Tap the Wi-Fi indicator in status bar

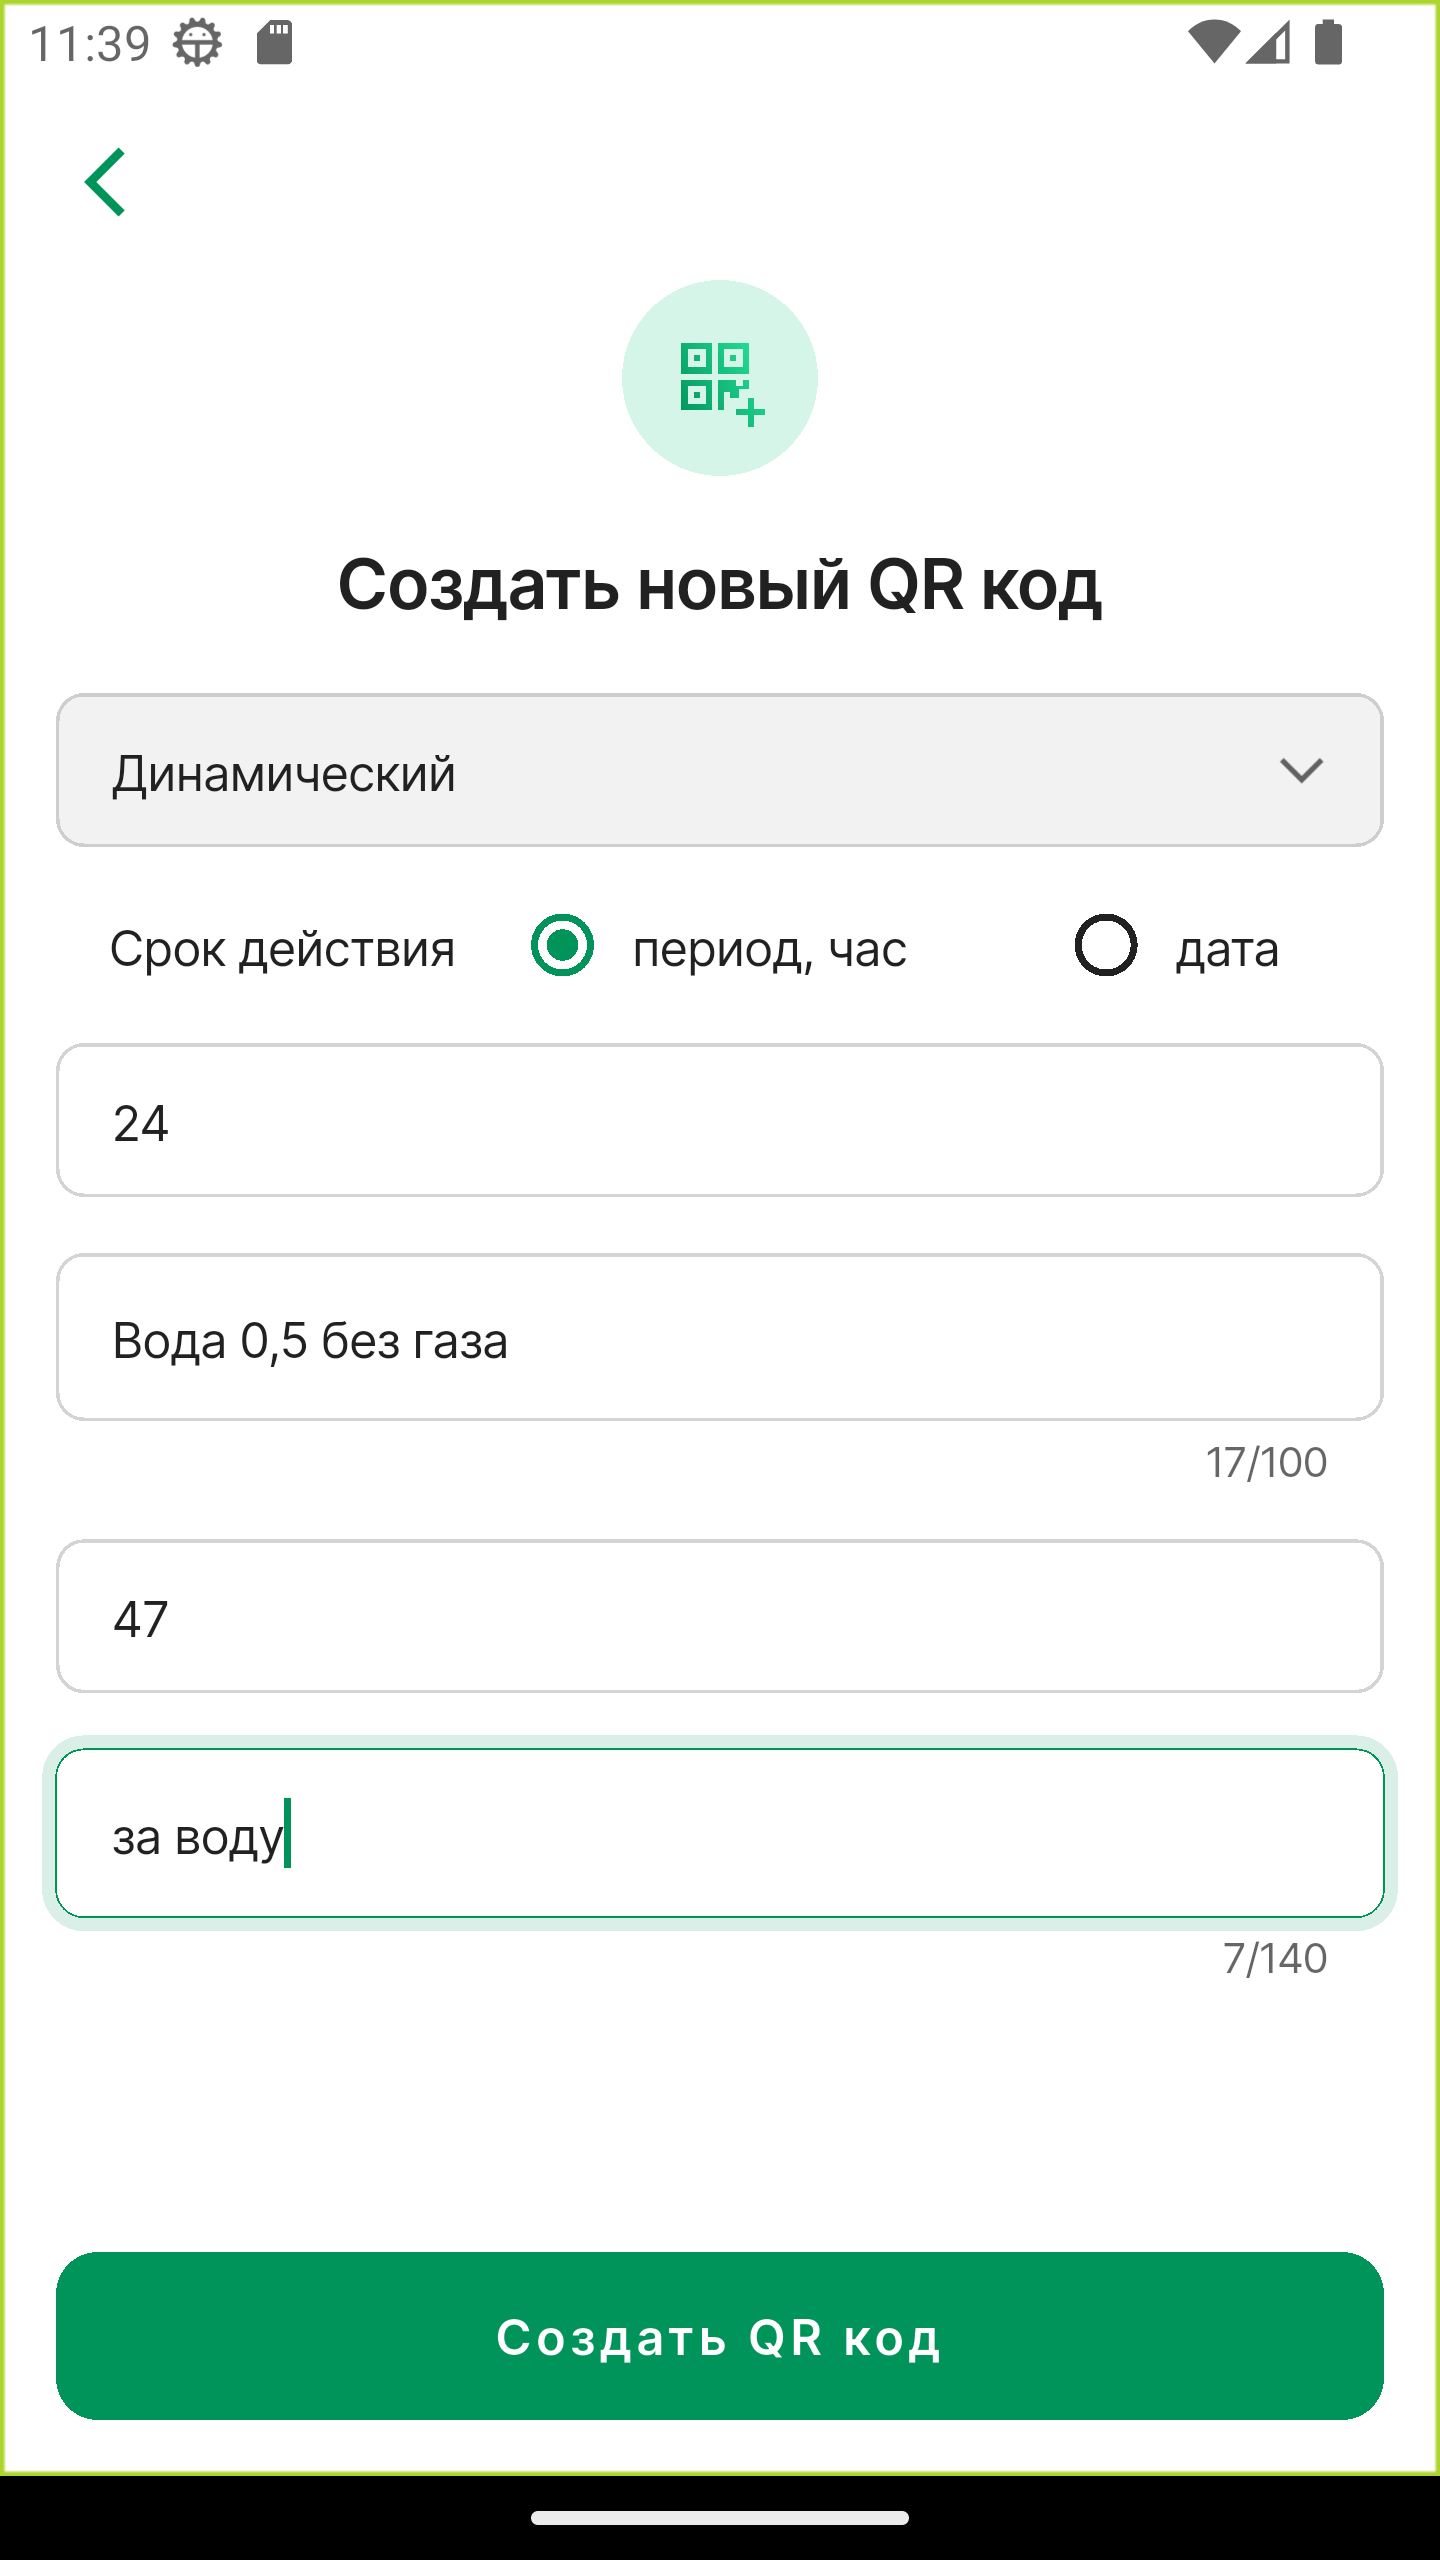[1213, 40]
